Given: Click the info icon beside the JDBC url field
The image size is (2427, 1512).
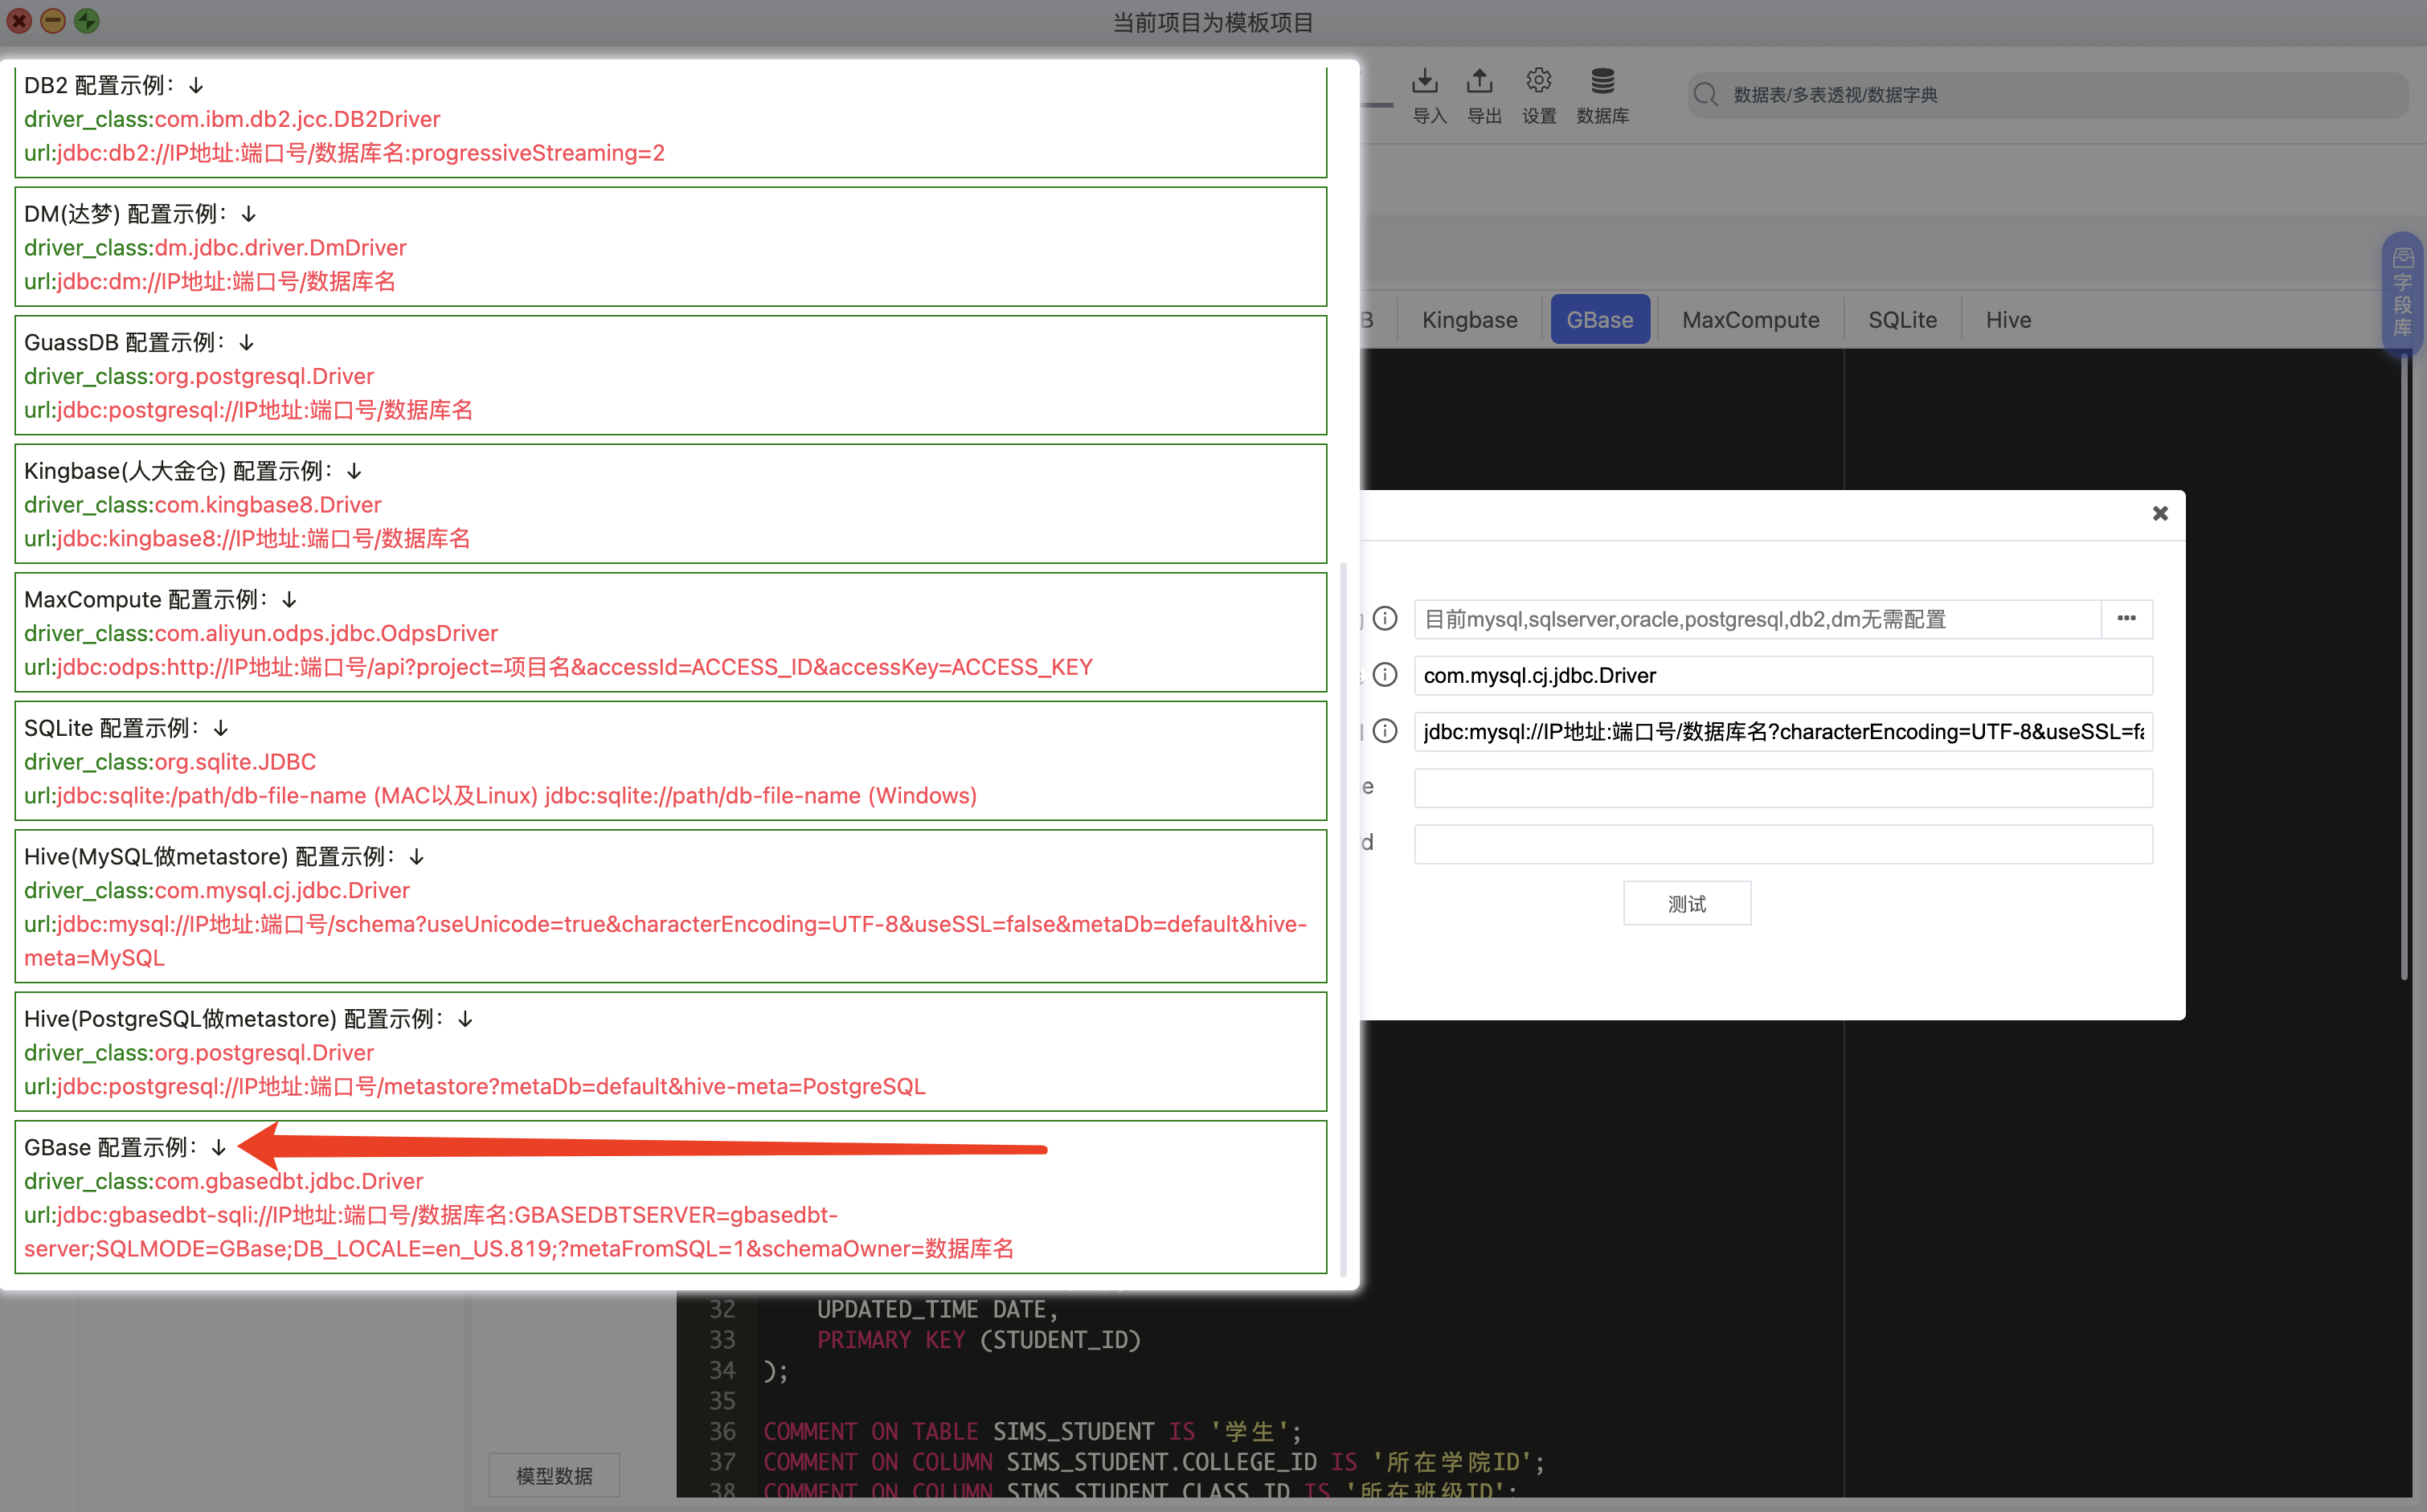Looking at the screenshot, I should click(1385, 731).
